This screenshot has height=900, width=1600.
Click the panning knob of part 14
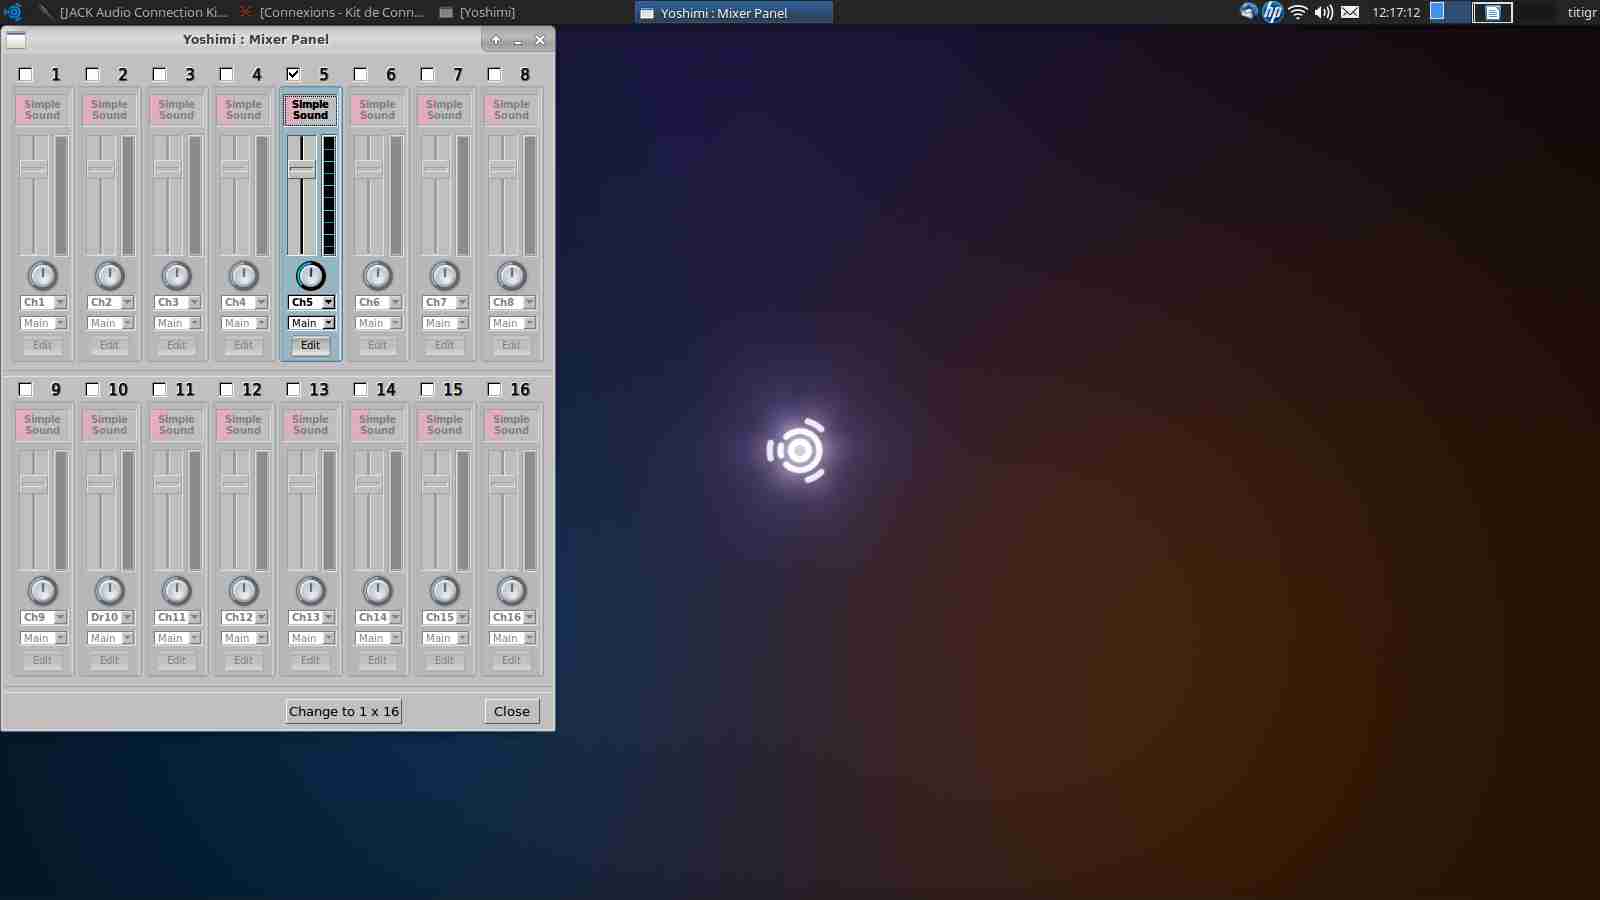pos(377,590)
